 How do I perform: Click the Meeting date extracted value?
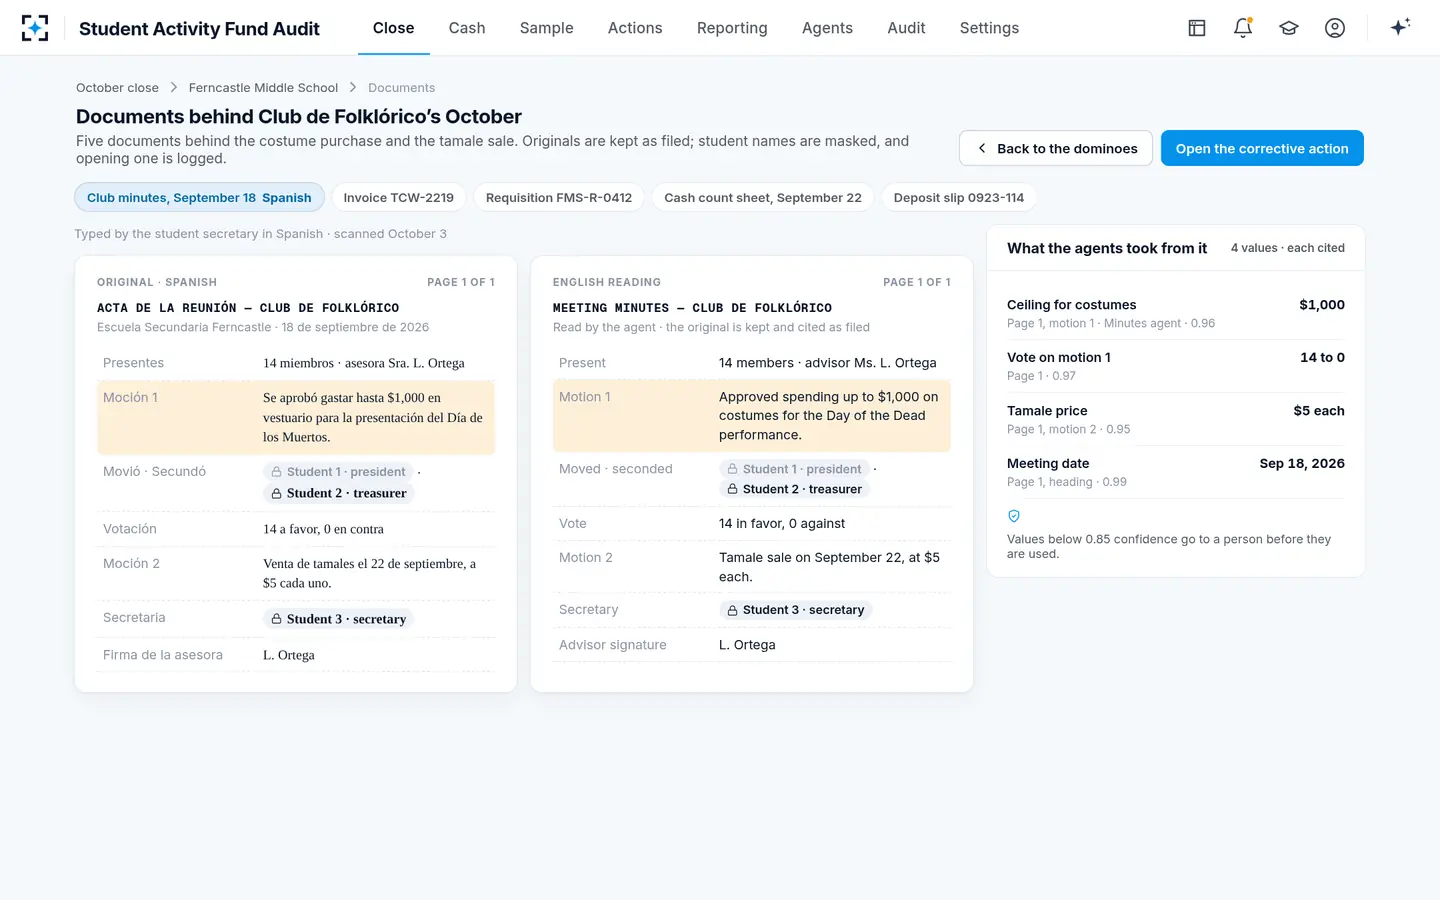pyautogui.click(x=1302, y=463)
